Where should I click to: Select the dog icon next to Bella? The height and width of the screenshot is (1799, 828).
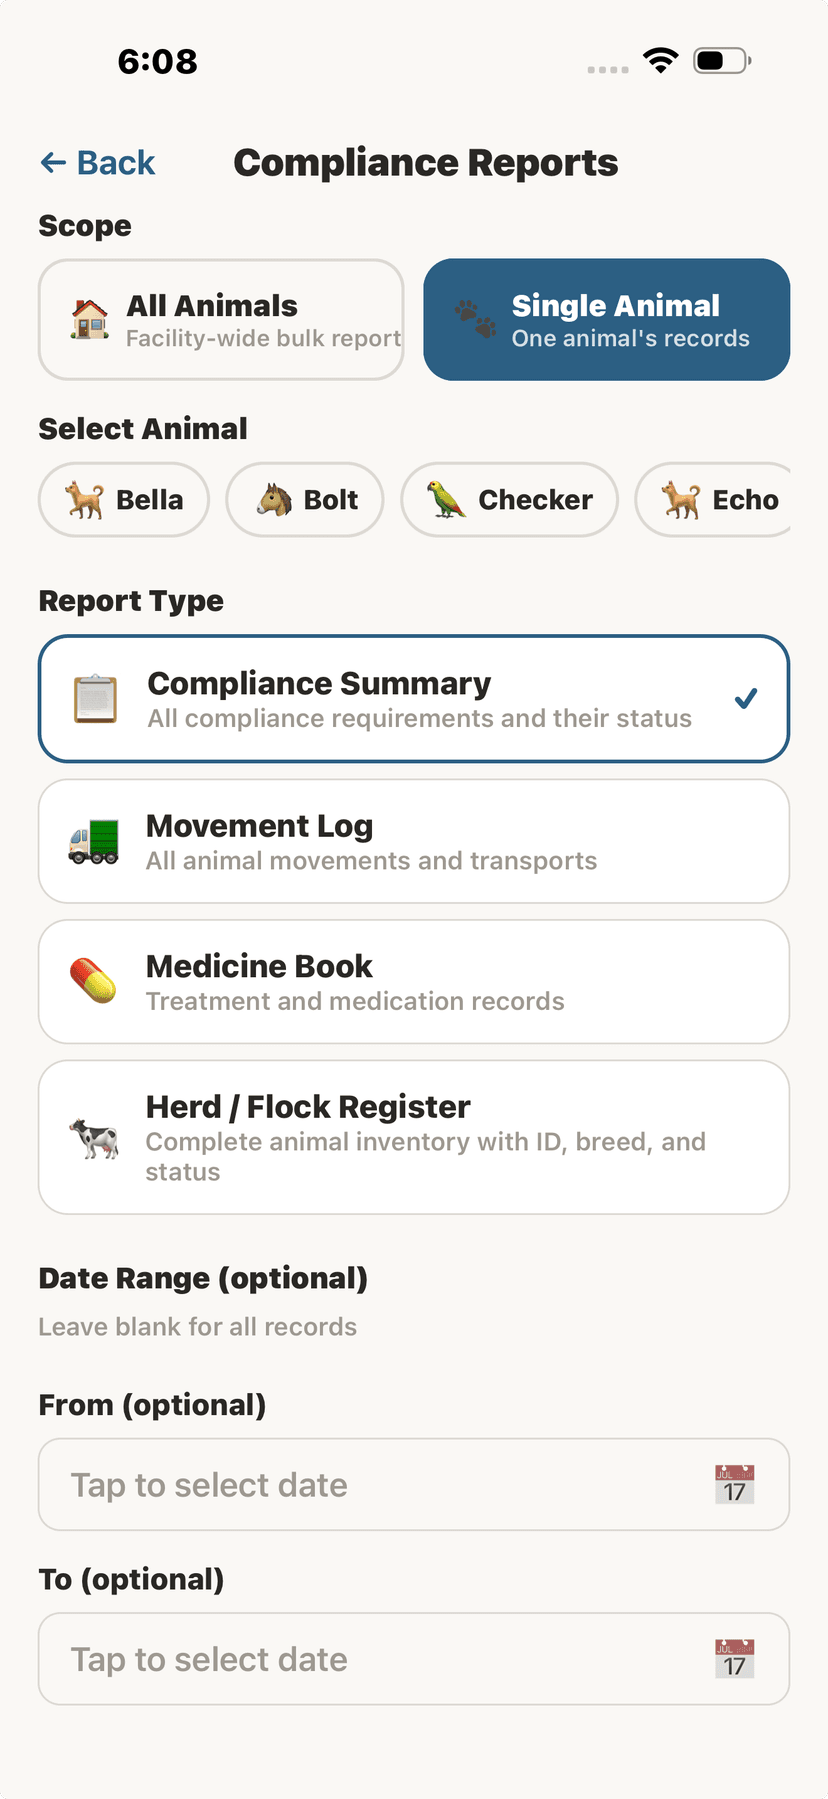(x=81, y=500)
